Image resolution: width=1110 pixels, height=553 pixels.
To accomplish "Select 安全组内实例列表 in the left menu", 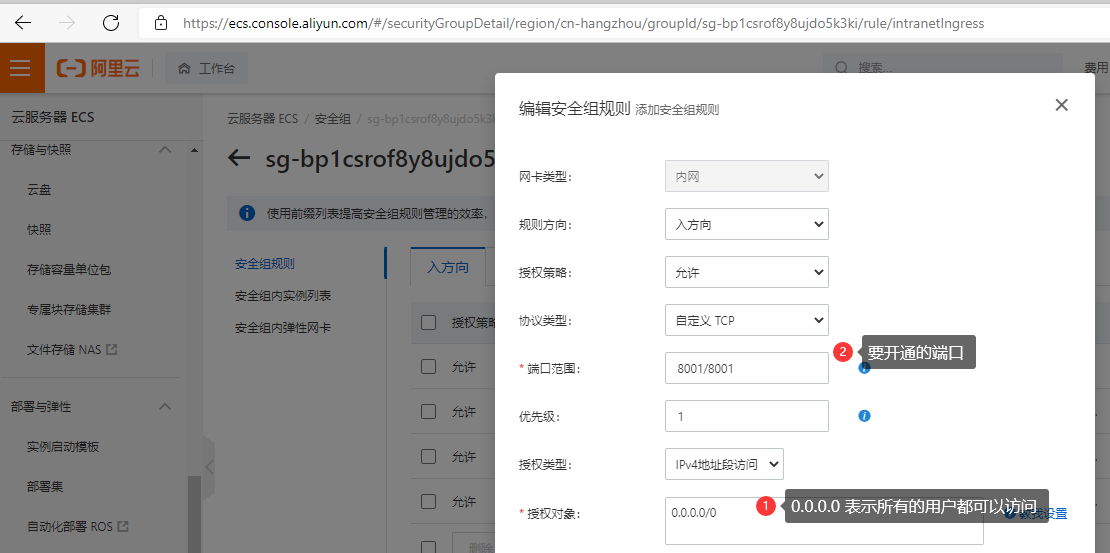I will click(283, 295).
